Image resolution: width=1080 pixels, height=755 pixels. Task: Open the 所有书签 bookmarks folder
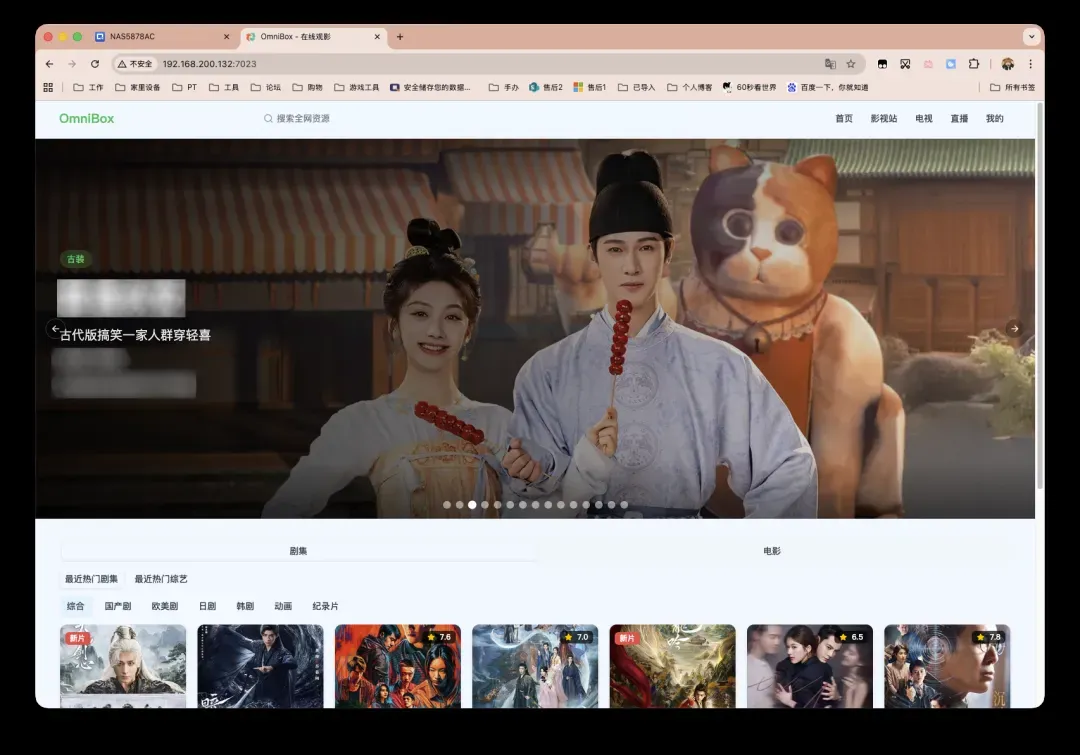point(1012,87)
